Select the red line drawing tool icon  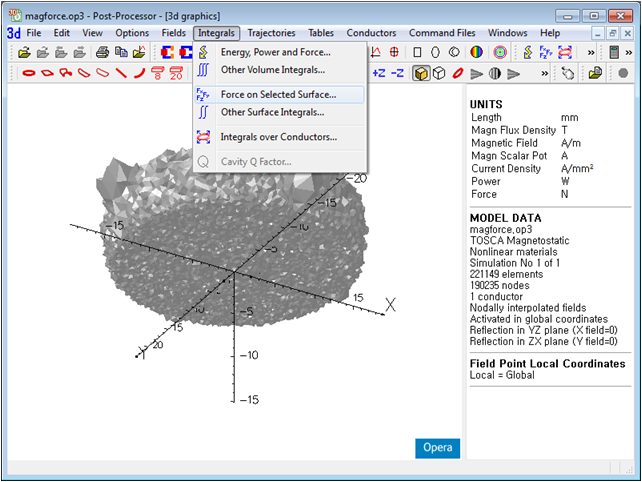click(x=121, y=73)
